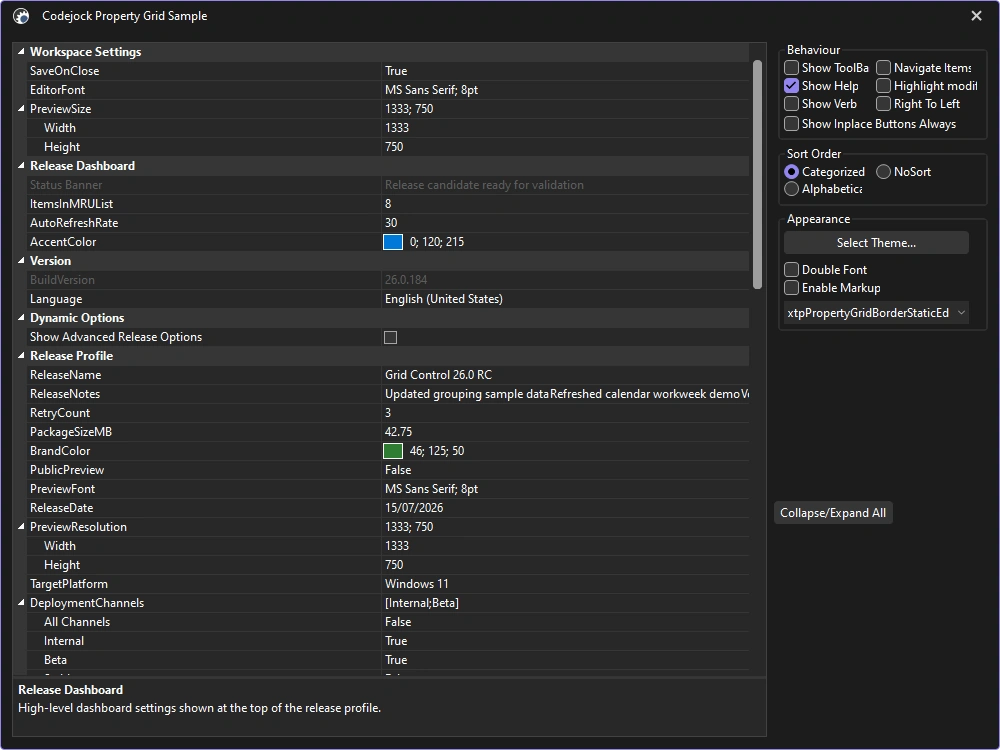Click the AccentColor blue swatch
Screen dimensions: 1000x750
393,242
